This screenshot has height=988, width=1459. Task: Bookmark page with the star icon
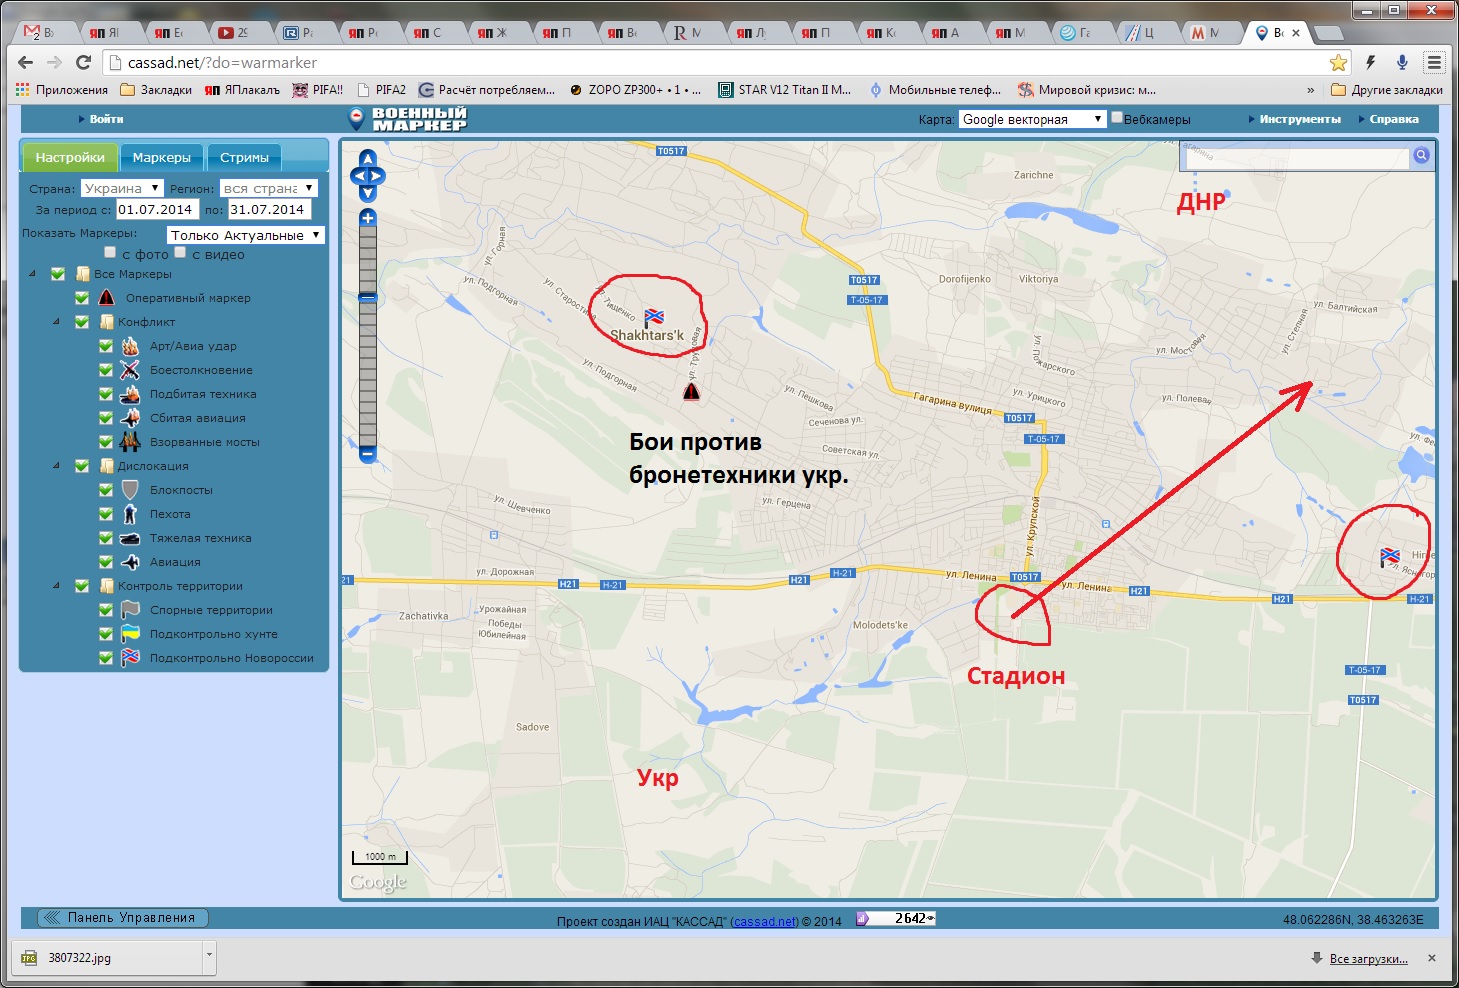point(1338,62)
